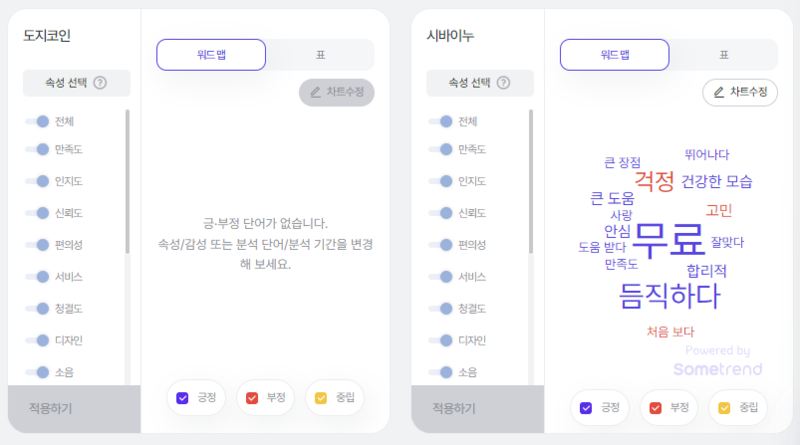Screen dimensions: 800x445
Task: Expand the 속성 선택 header in 시바이누 panel
Action: point(480,83)
